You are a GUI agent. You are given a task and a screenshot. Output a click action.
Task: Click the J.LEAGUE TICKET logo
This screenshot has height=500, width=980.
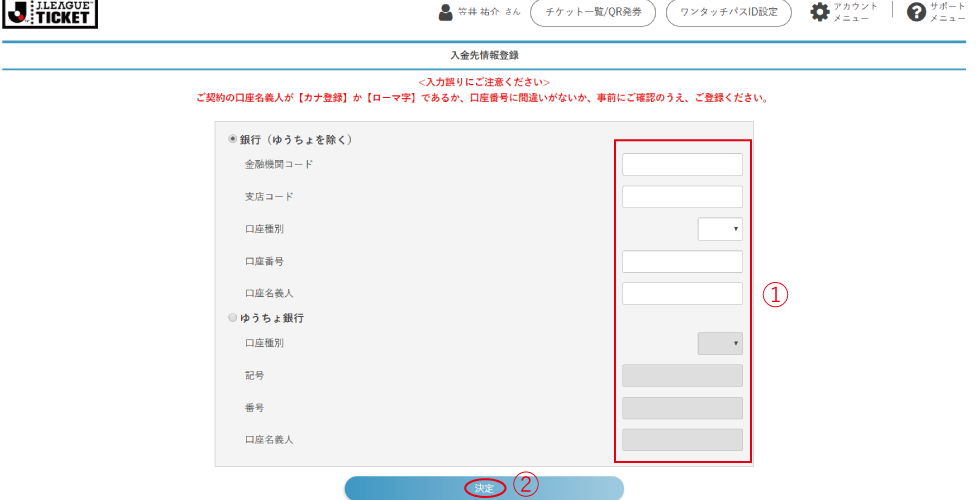point(52,12)
